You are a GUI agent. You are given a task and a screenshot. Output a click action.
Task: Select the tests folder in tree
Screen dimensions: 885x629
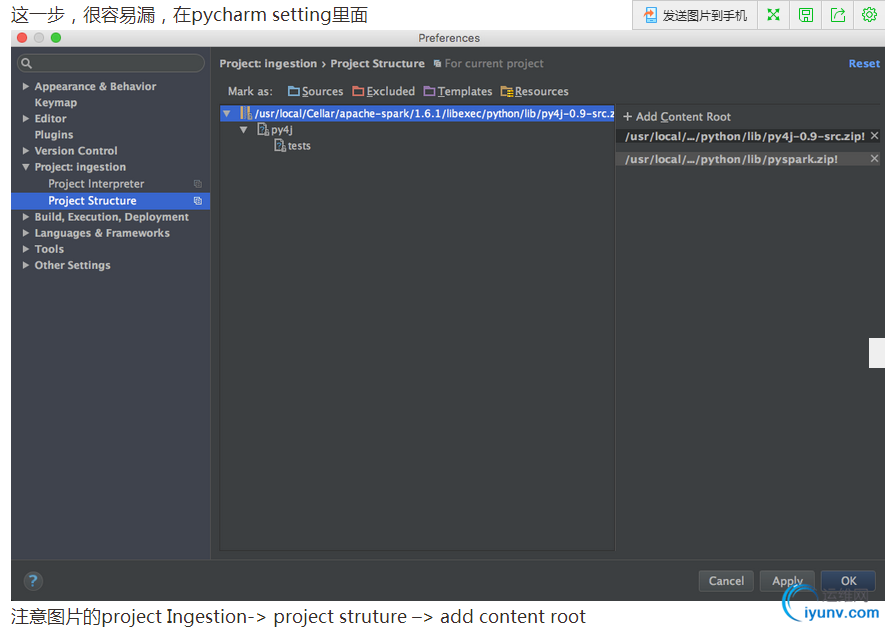299,146
